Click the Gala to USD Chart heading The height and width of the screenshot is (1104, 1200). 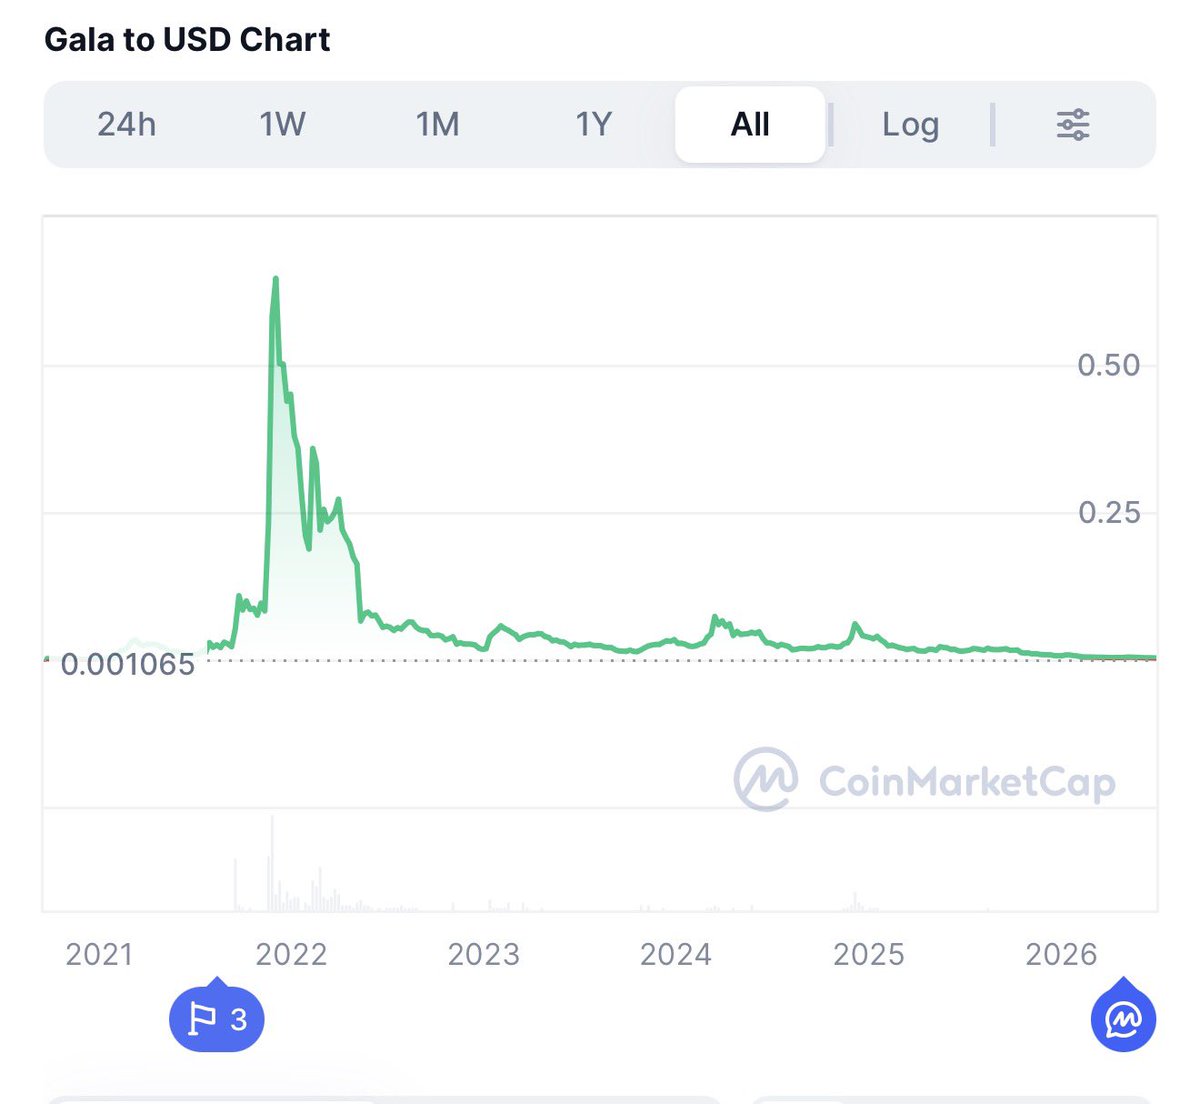(187, 40)
